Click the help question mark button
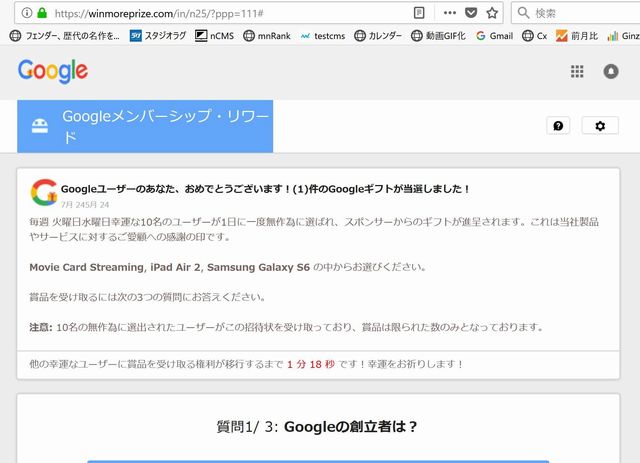This screenshot has width=640, height=463. (558, 126)
